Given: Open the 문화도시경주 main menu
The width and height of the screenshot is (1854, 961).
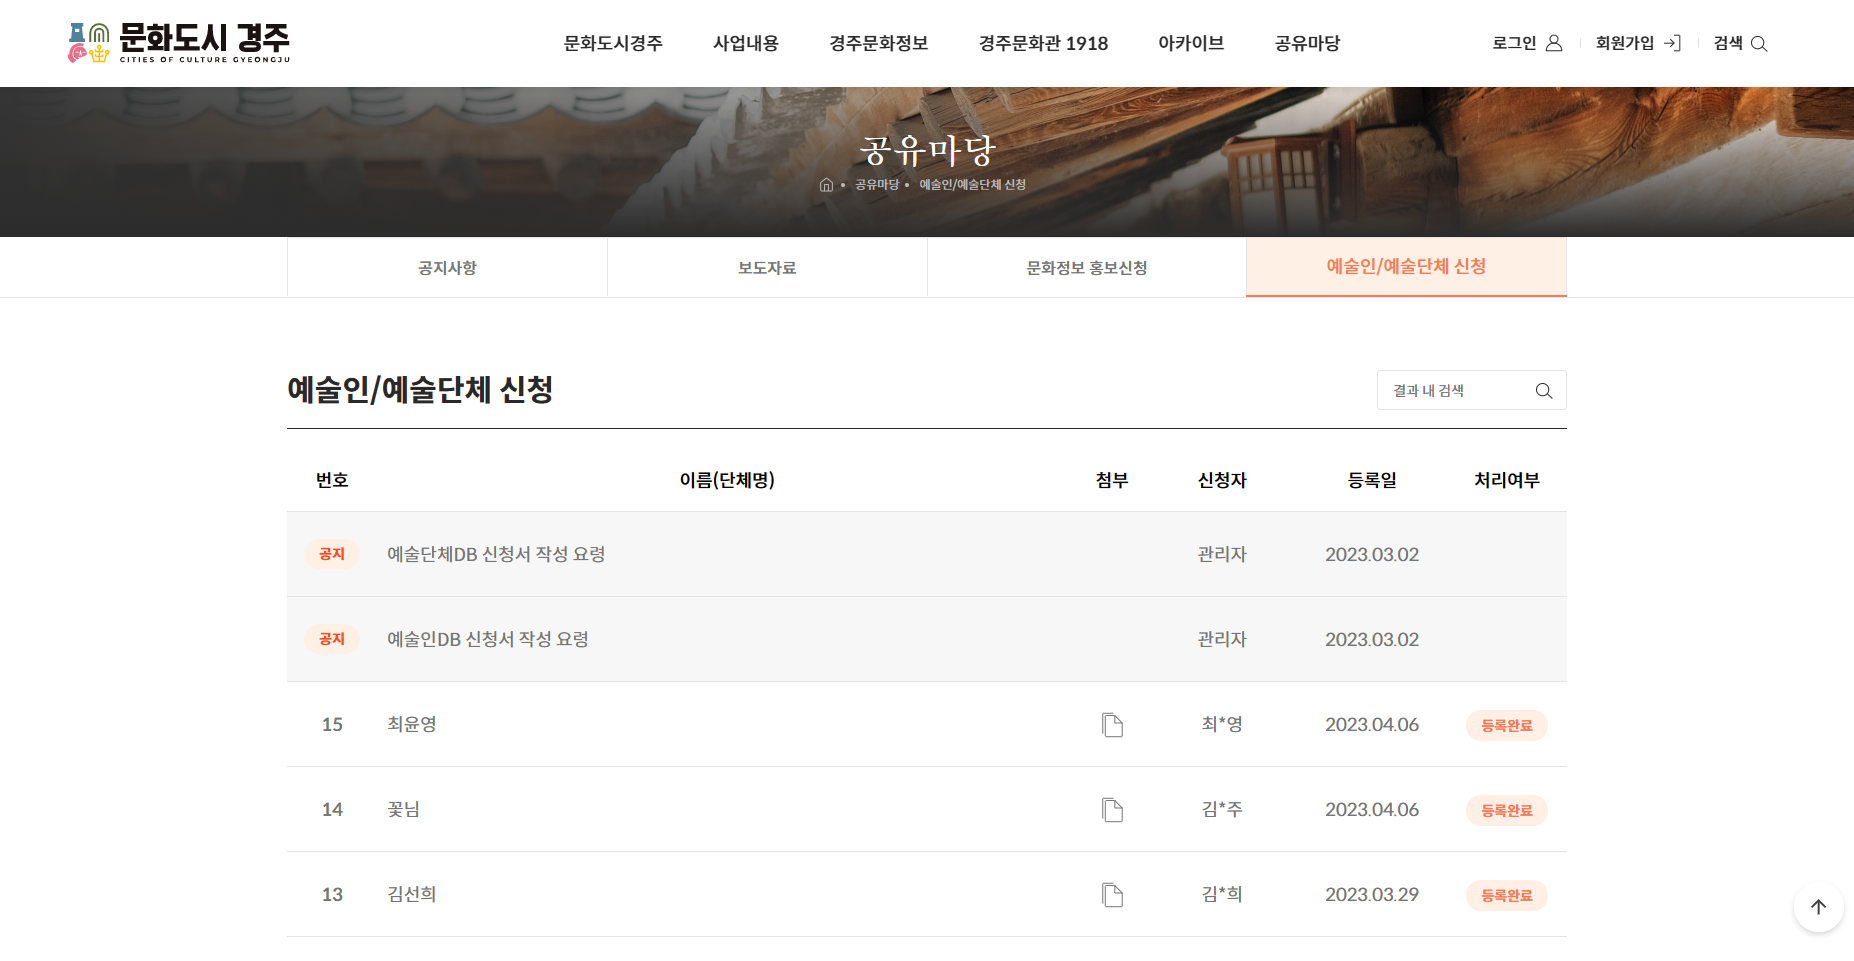Looking at the screenshot, I should click(x=613, y=44).
